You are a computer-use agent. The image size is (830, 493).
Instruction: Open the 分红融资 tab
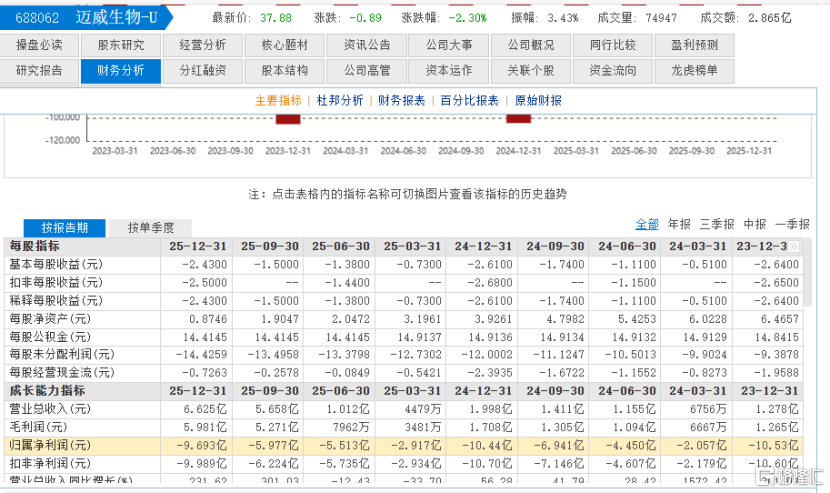[203, 70]
